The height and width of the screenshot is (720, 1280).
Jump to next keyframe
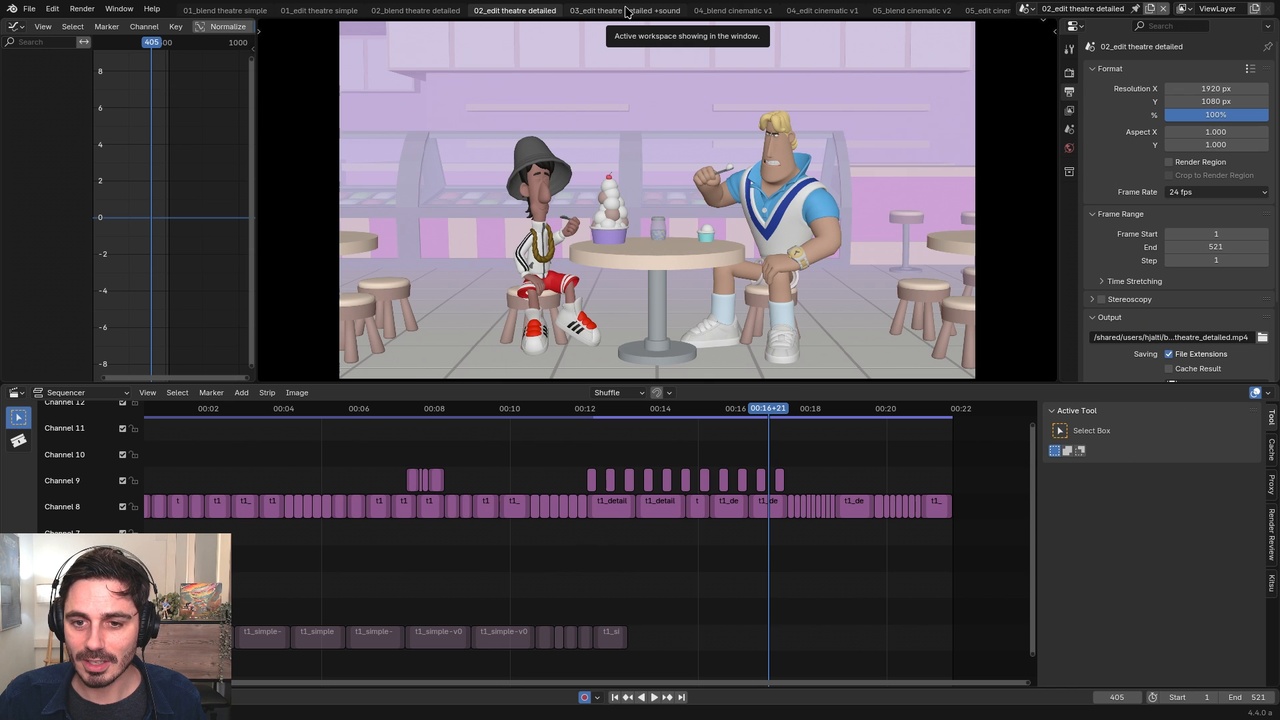(668, 697)
